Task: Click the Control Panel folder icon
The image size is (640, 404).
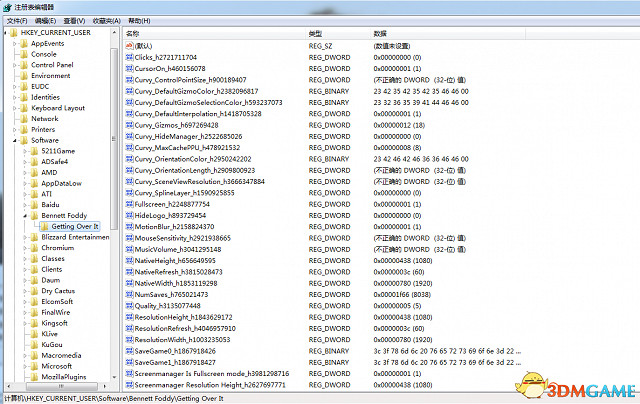Action: [x=23, y=65]
